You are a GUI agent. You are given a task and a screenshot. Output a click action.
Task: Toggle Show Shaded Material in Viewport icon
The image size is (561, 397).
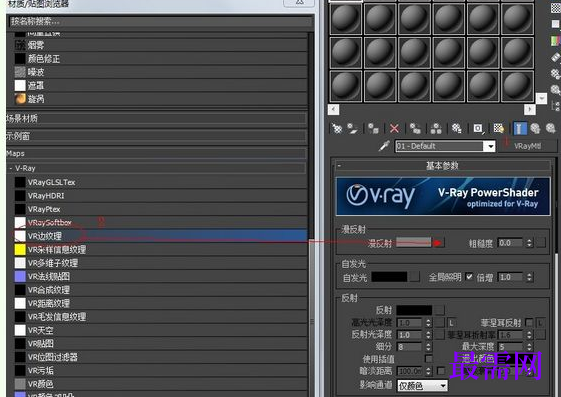[x=499, y=128]
